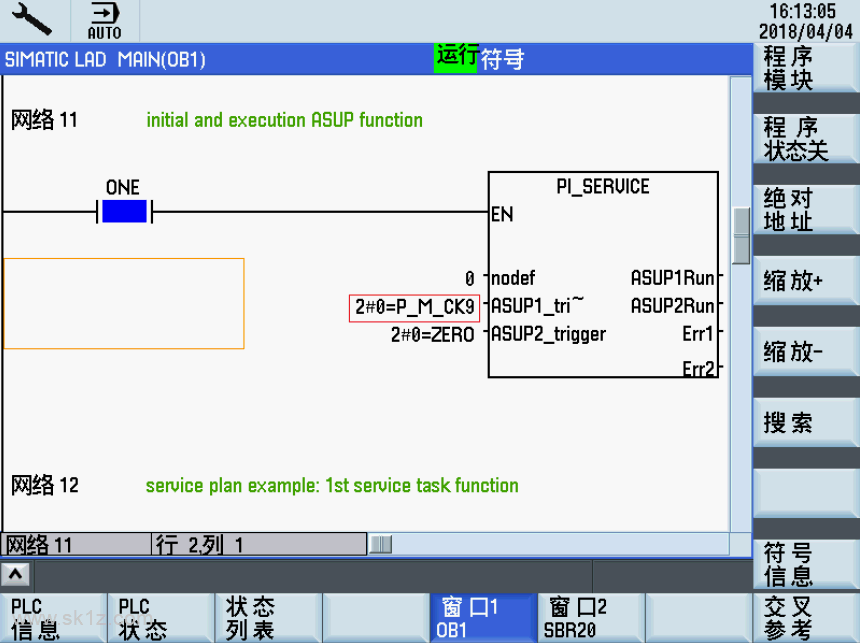The height and width of the screenshot is (643, 860).
Task: Open 交叉参考 cross reference softkey
Action: pyautogui.click(x=805, y=618)
